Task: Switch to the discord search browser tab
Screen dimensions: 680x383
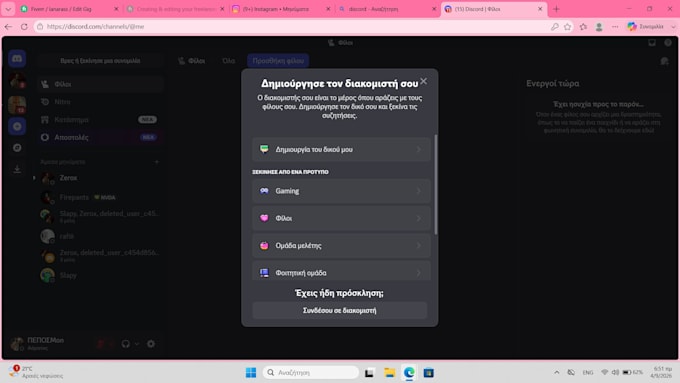Action: (x=387, y=9)
